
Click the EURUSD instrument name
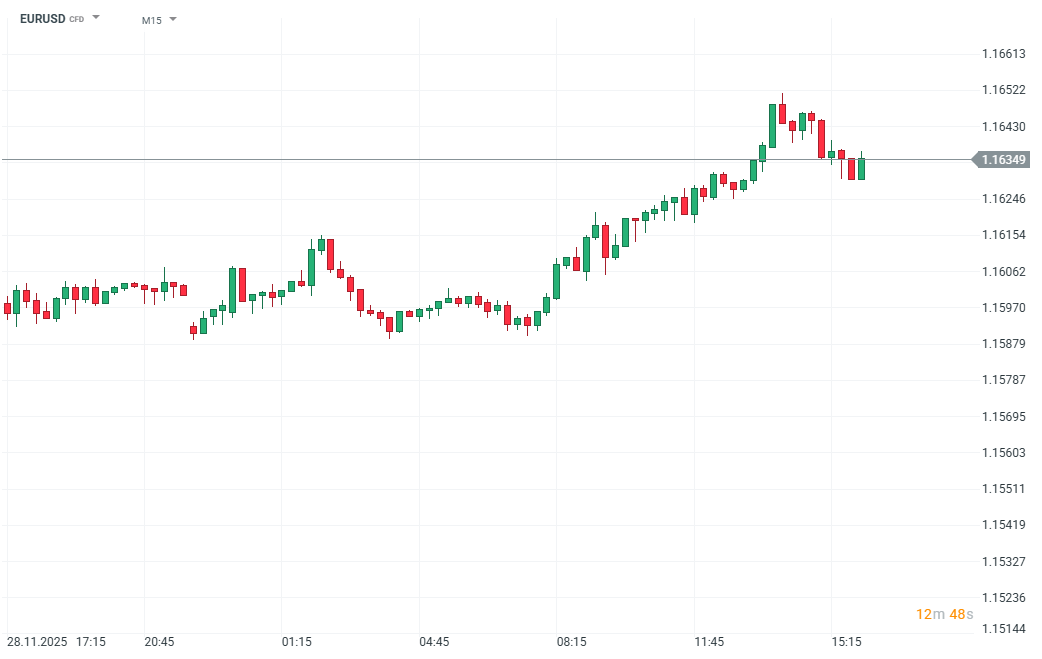tap(42, 19)
